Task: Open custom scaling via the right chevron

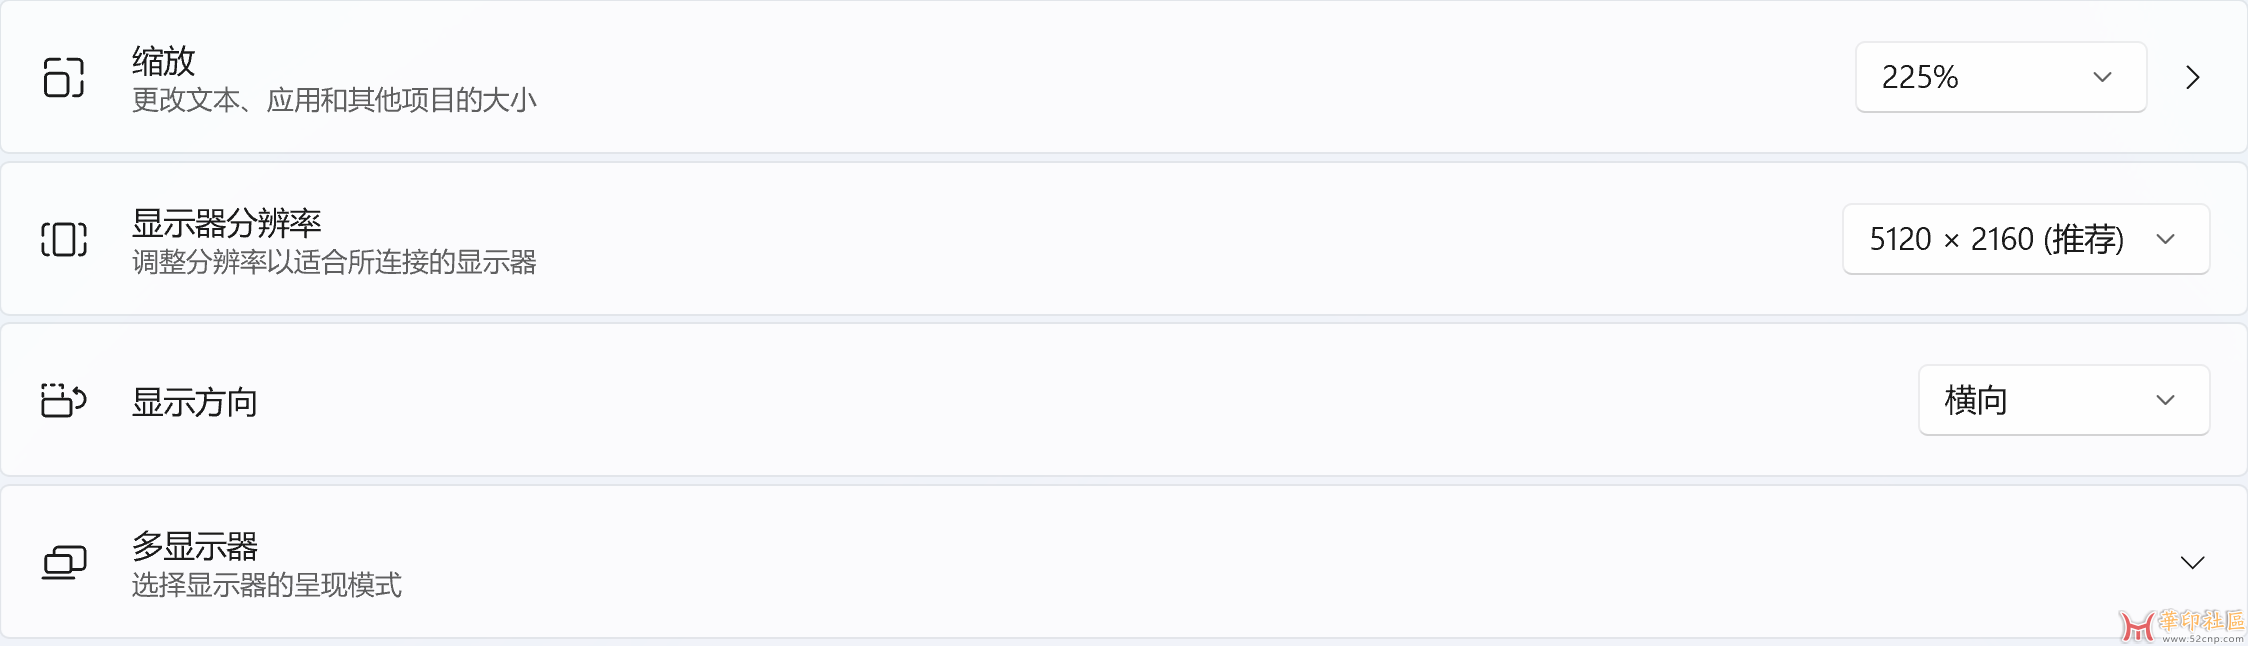Action: click(x=2193, y=77)
